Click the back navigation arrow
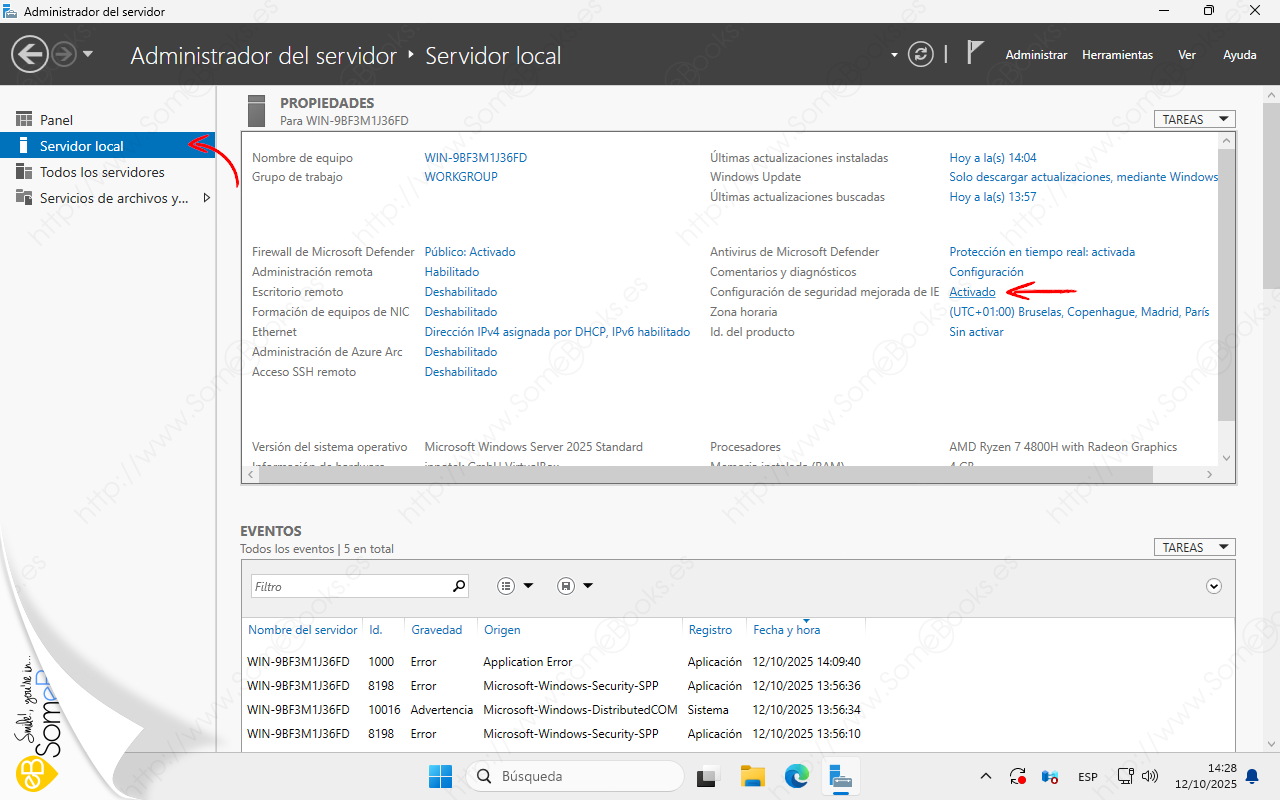Screen dimensions: 1280x800 pyautogui.click(x=31, y=54)
